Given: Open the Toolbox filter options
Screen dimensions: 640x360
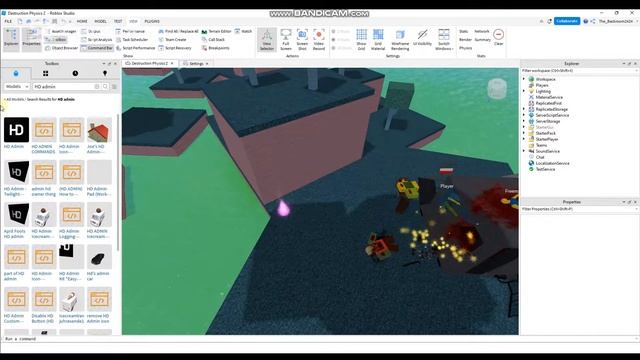Looking at the screenshot, I should coord(114,87).
